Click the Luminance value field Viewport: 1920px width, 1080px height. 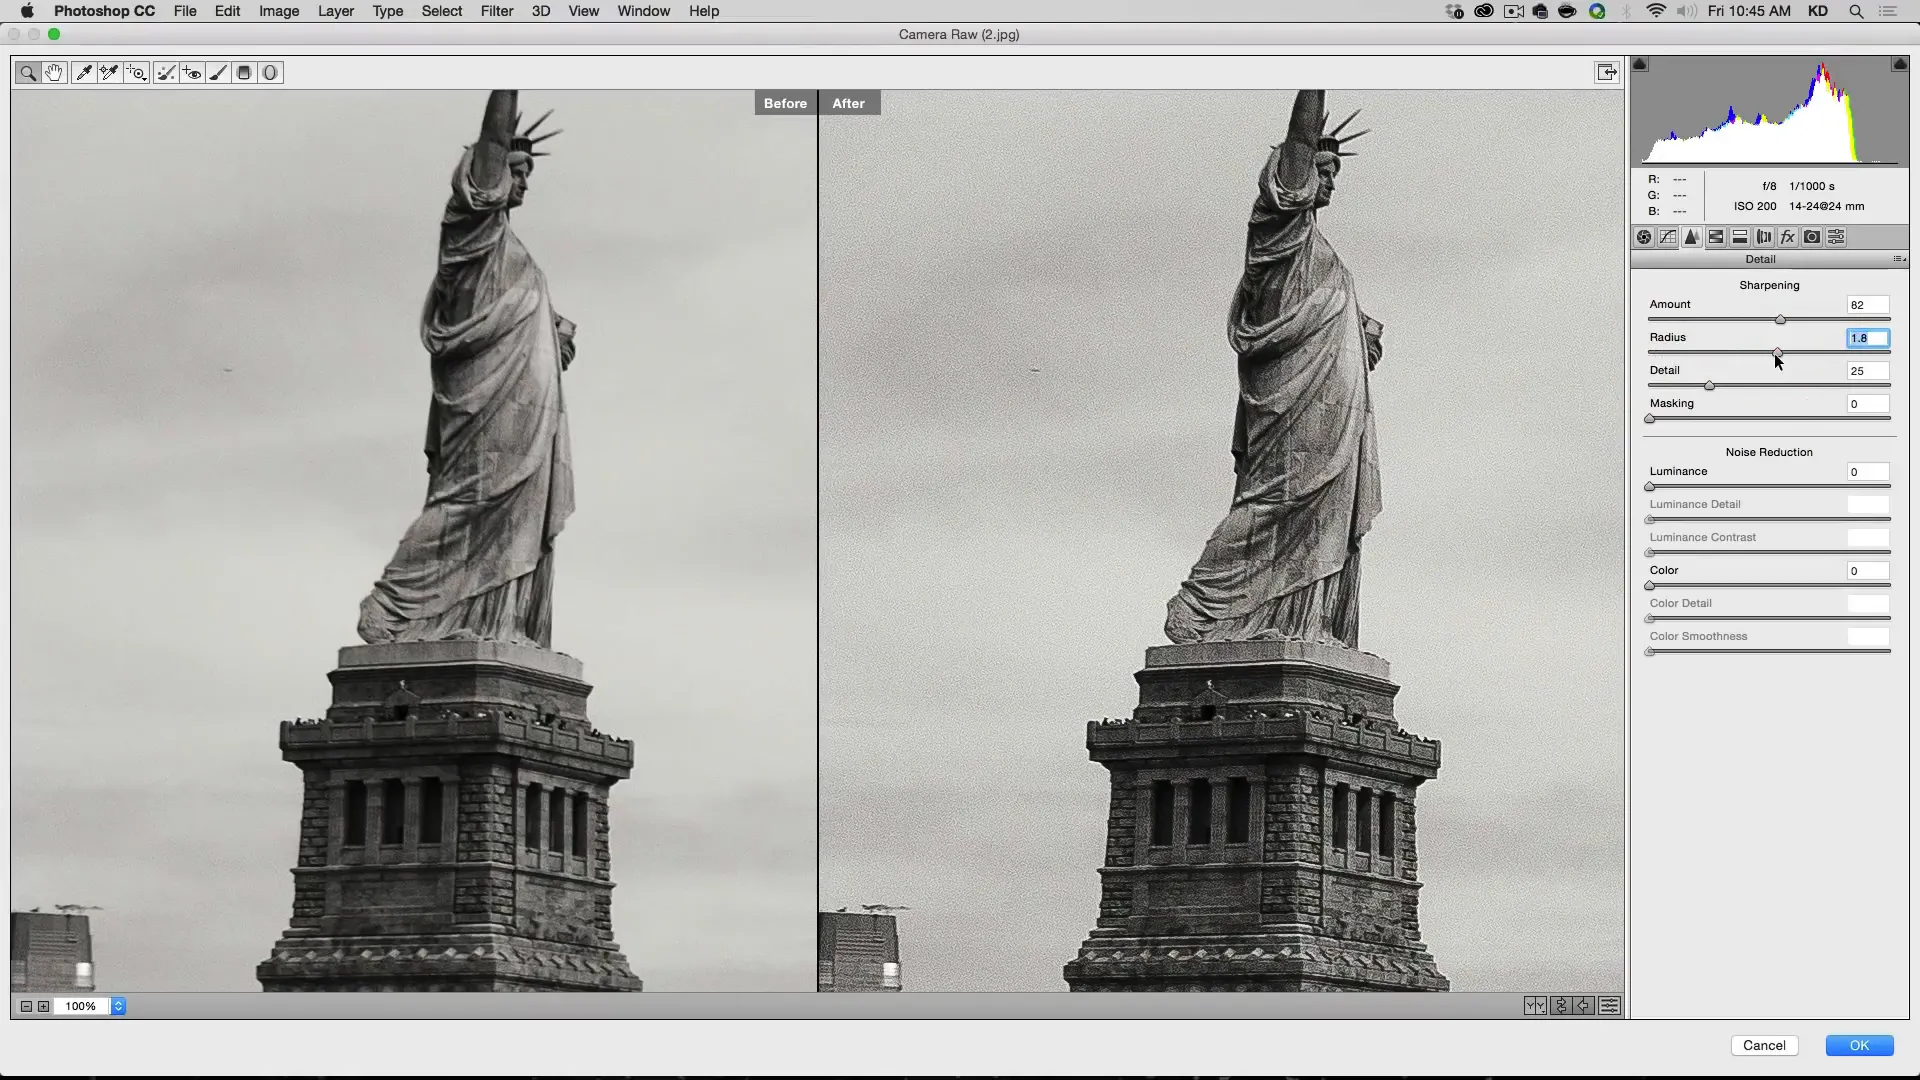coord(1868,472)
